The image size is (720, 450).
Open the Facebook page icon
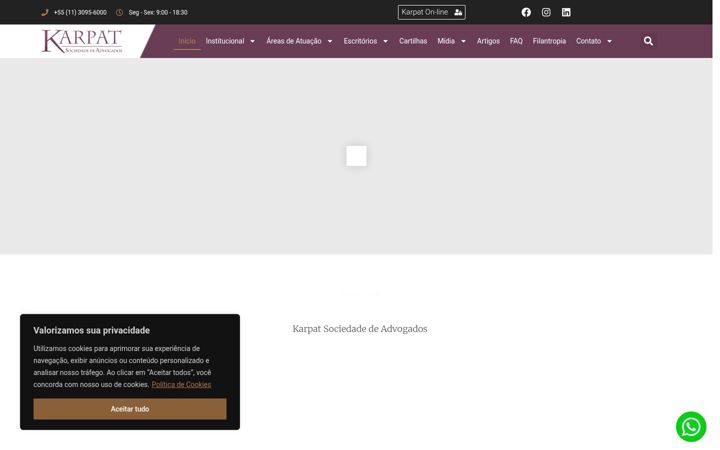526,12
